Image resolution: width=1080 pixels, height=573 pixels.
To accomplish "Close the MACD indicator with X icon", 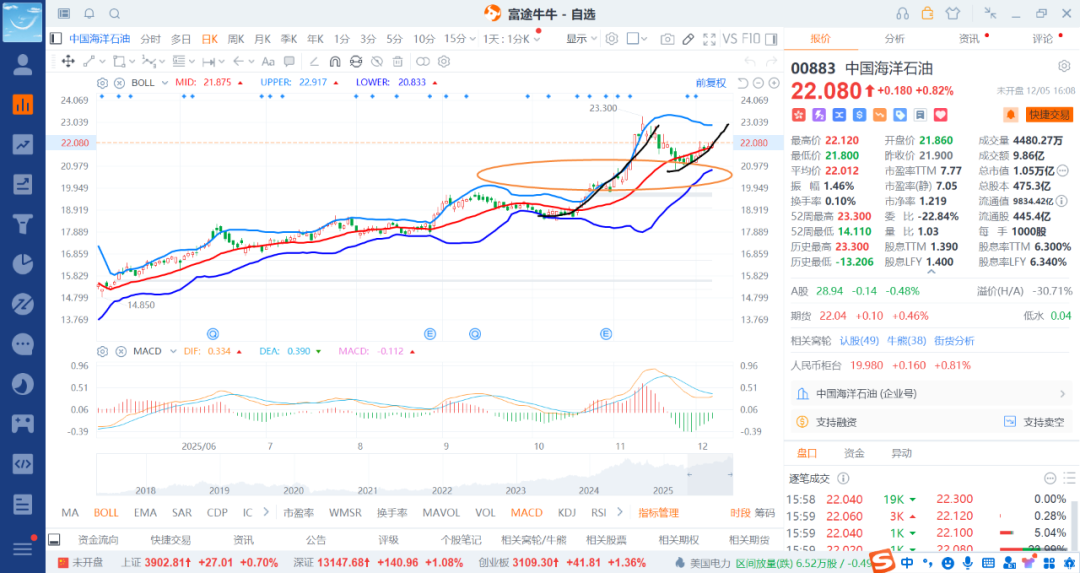I will click(121, 351).
